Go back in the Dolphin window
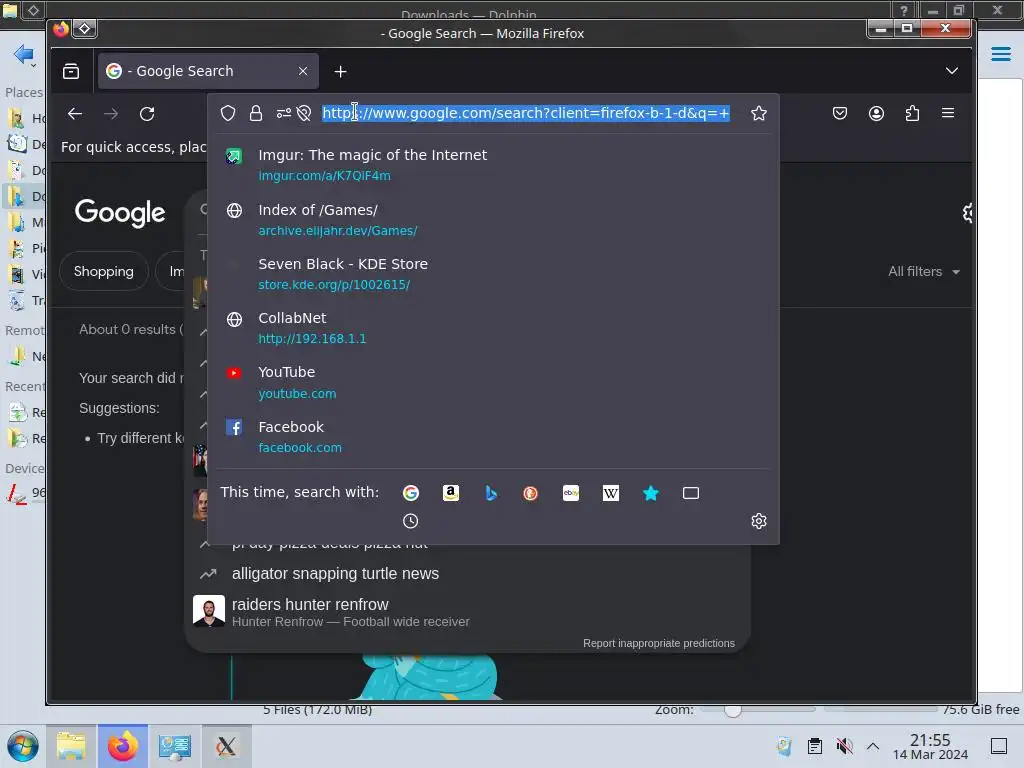The height and width of the screenshot is (768, 1024). (24, 54)
